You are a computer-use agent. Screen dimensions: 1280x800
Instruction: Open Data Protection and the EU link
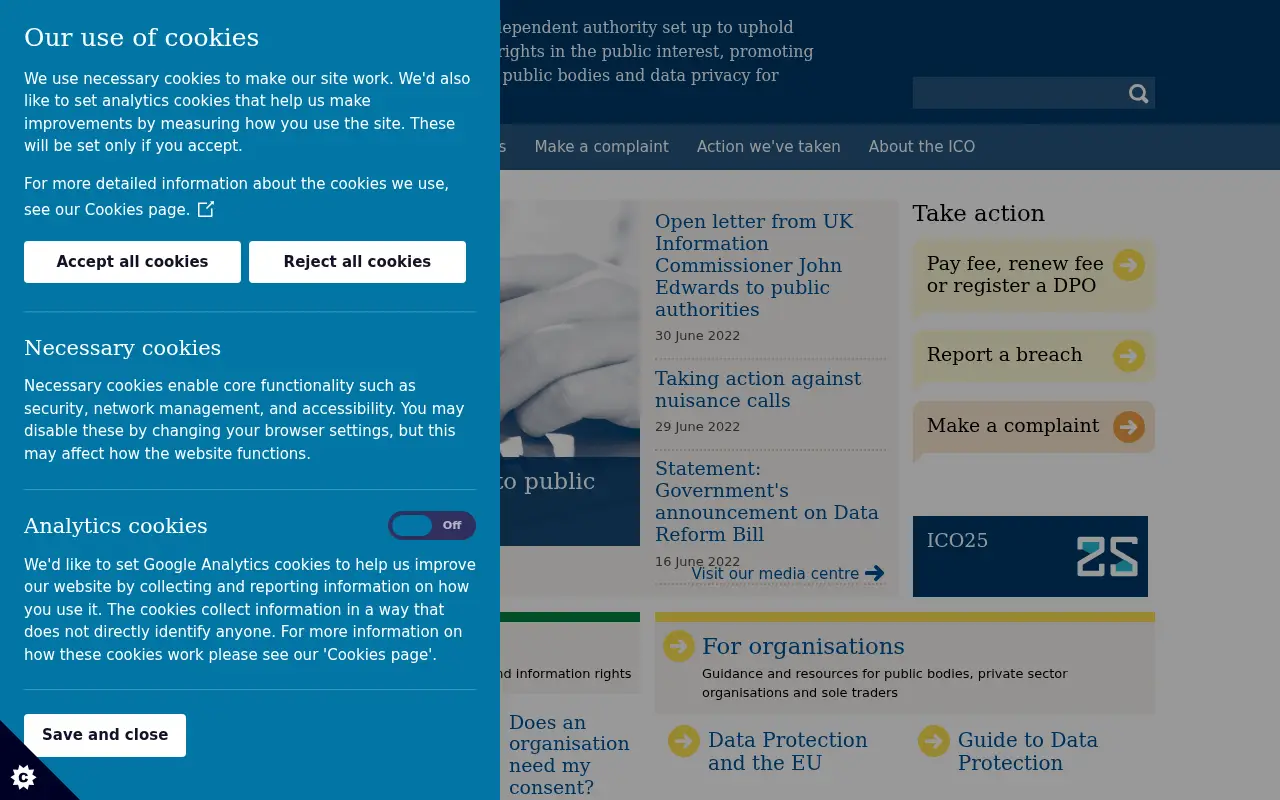click(x=788, y=751)
